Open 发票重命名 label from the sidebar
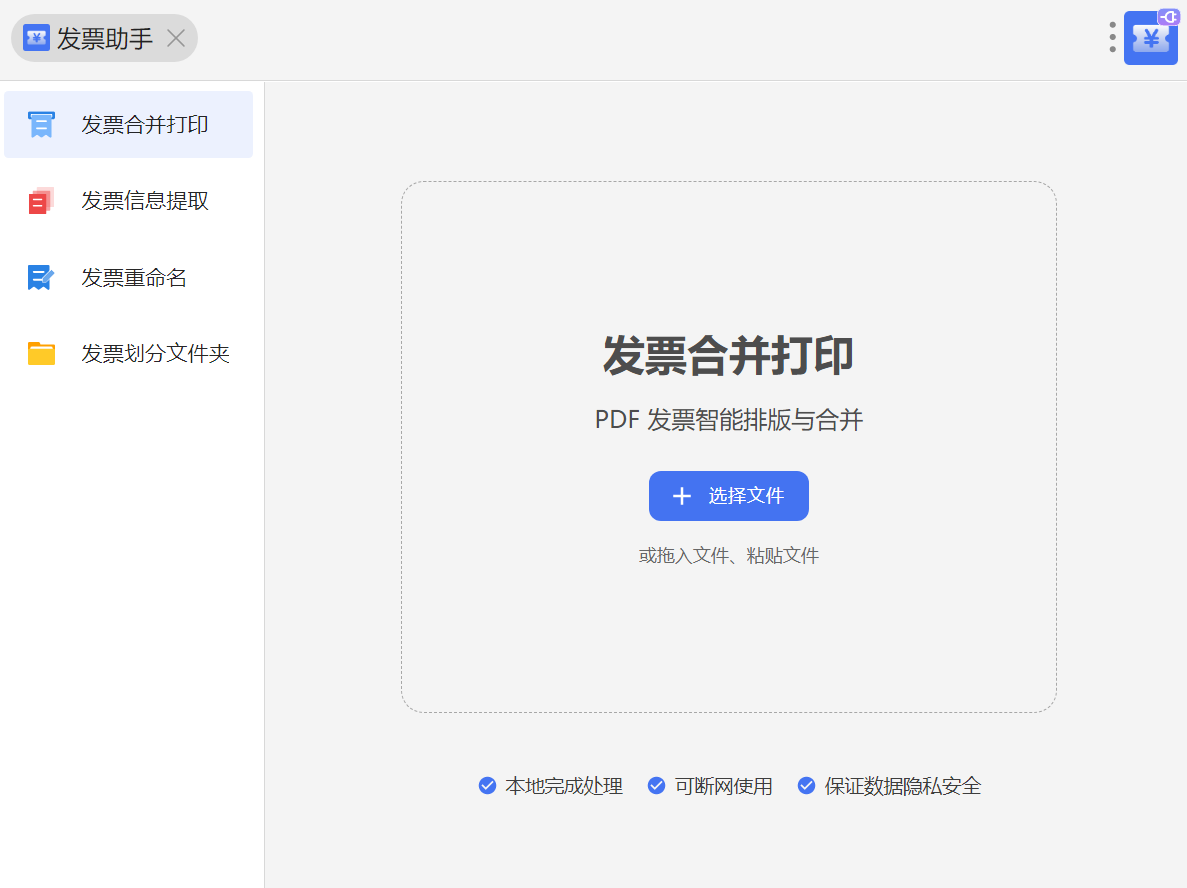Screen dimensions: 1187x888 coord(134,277)
